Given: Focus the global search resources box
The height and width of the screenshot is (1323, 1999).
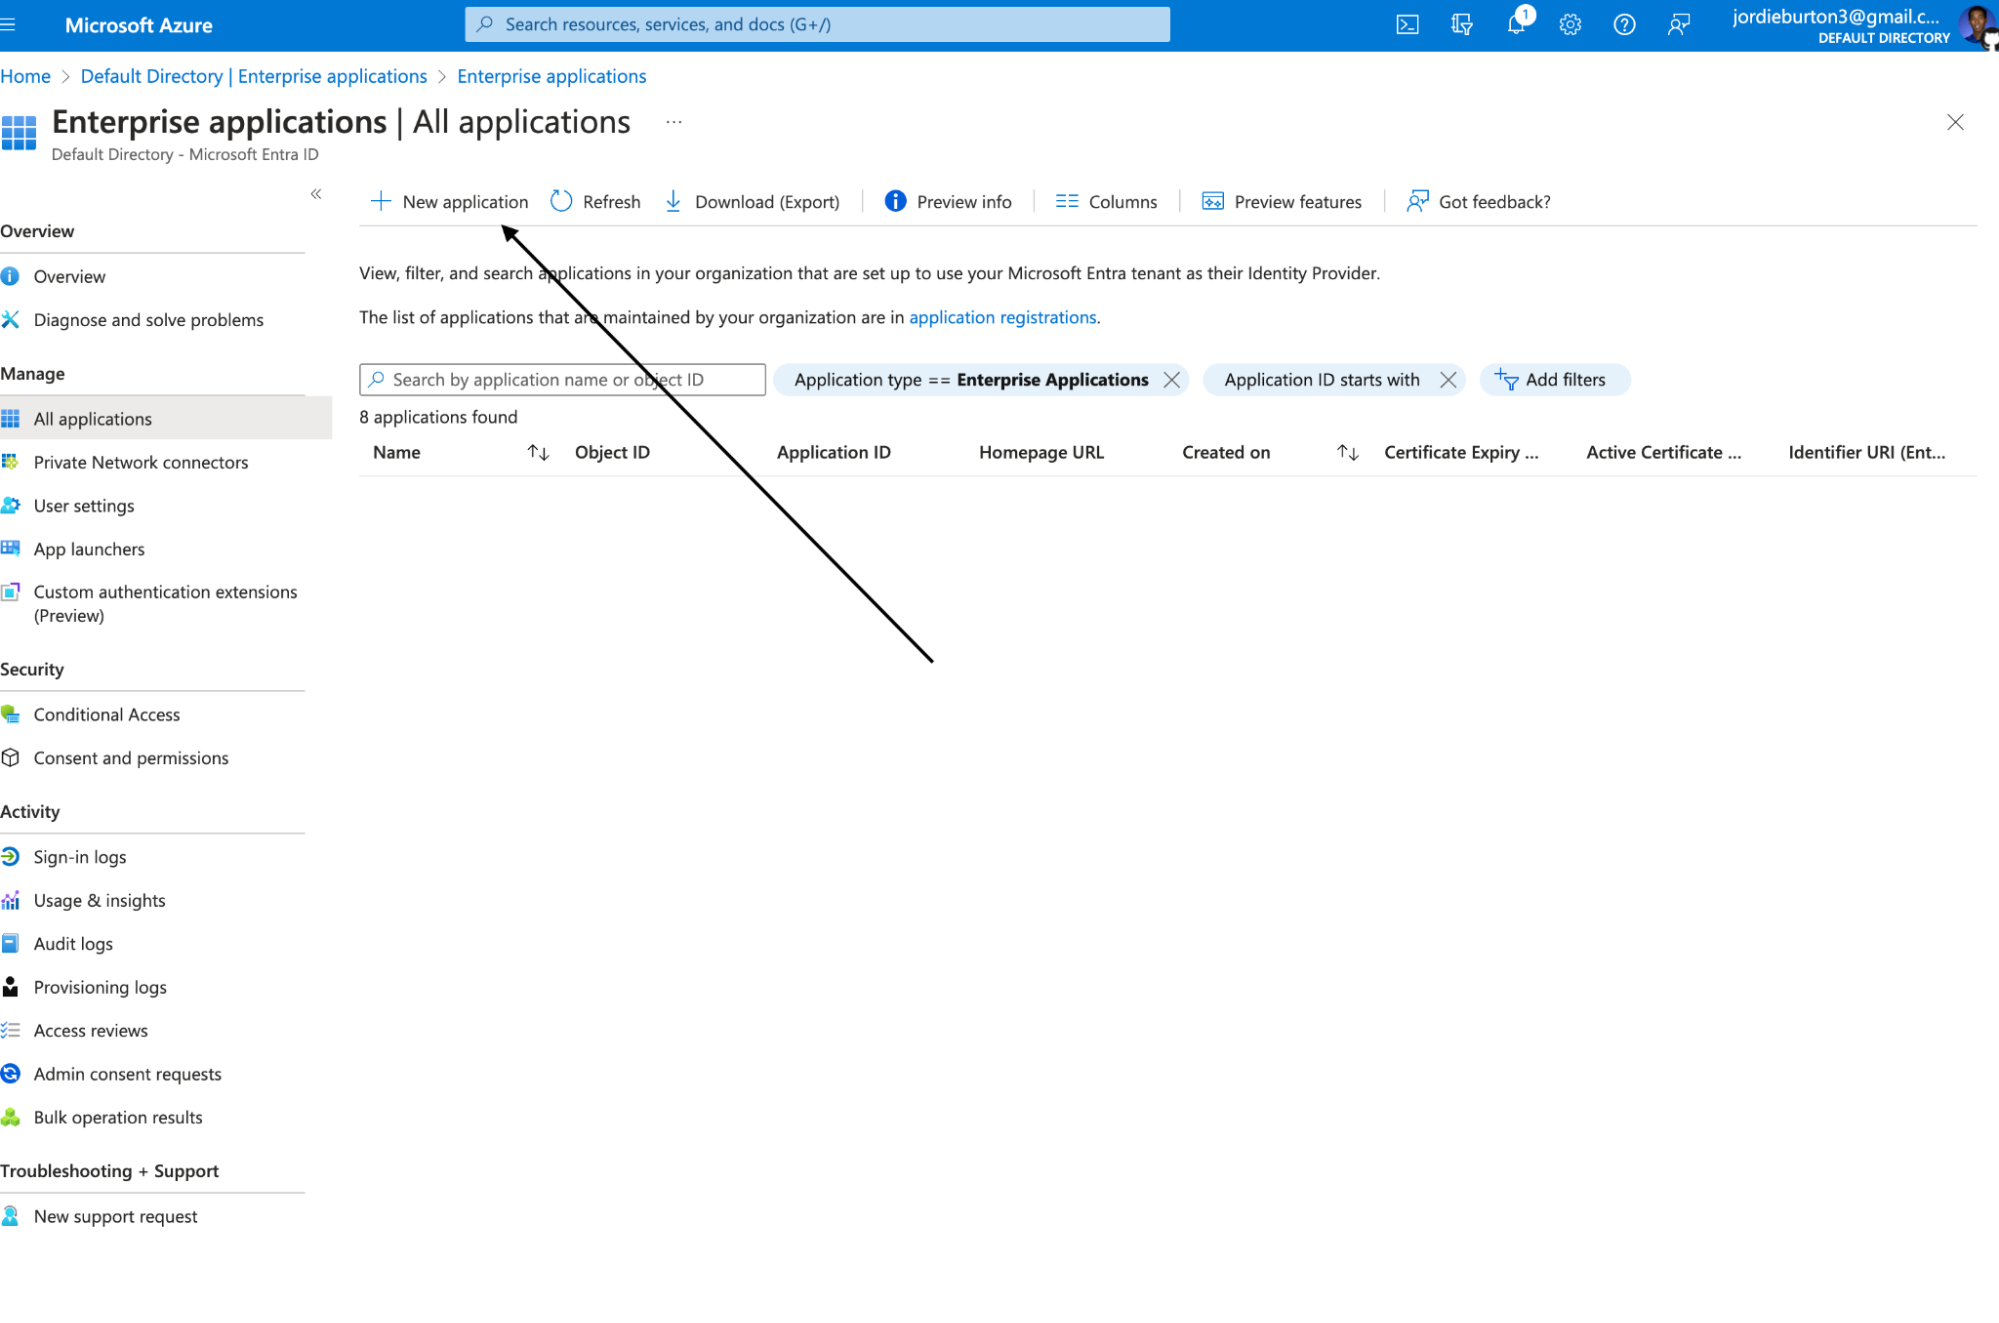Looking at the screenshot, I should pos(817,25).
